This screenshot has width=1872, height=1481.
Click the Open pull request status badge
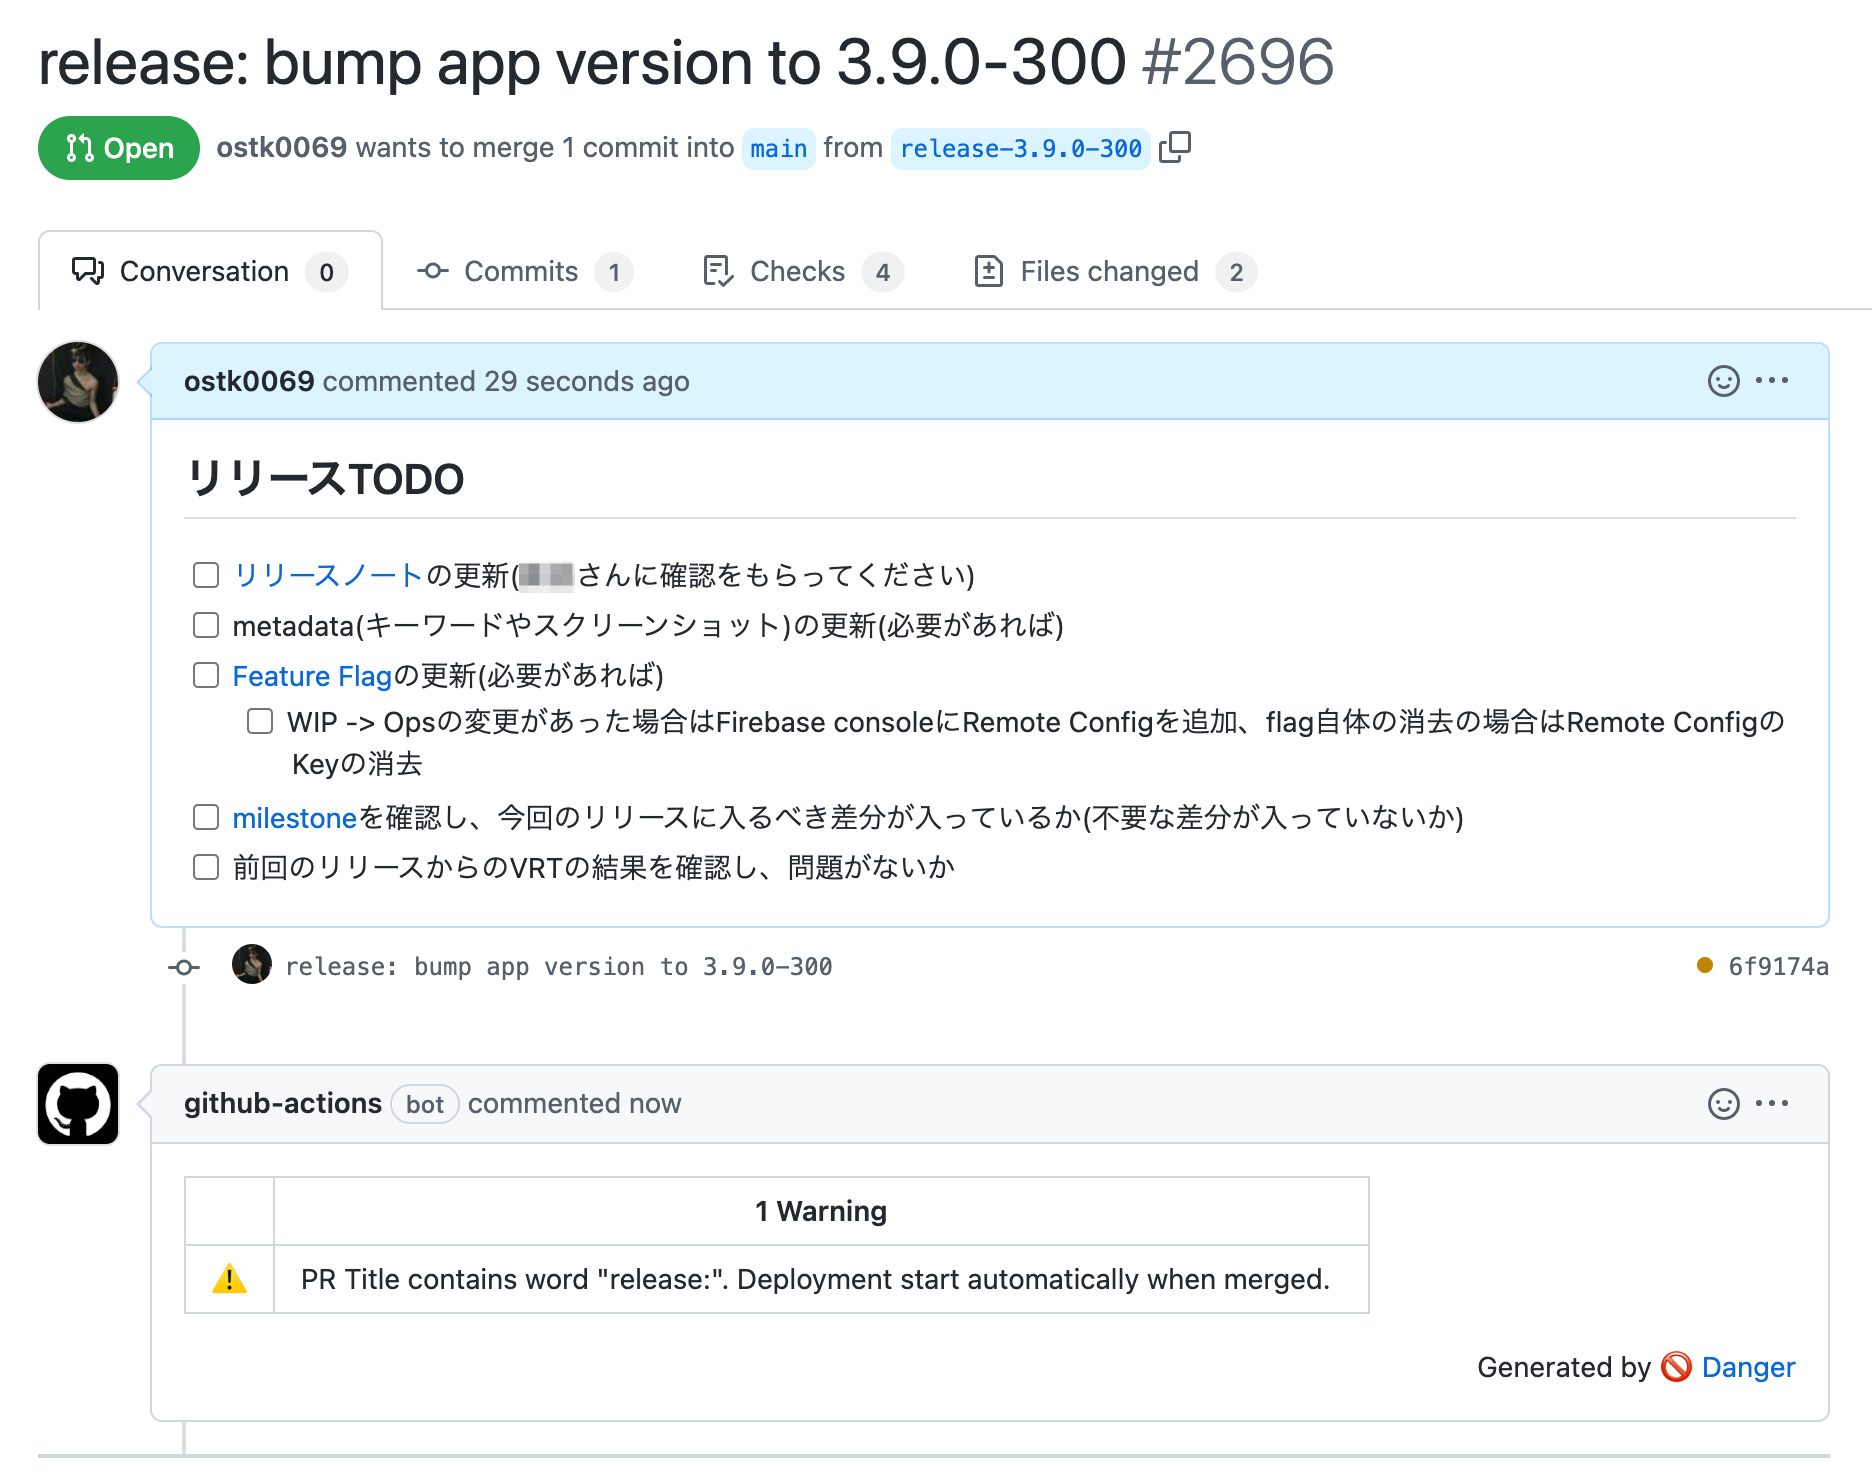pyautogui.click(x=118, y=147)
